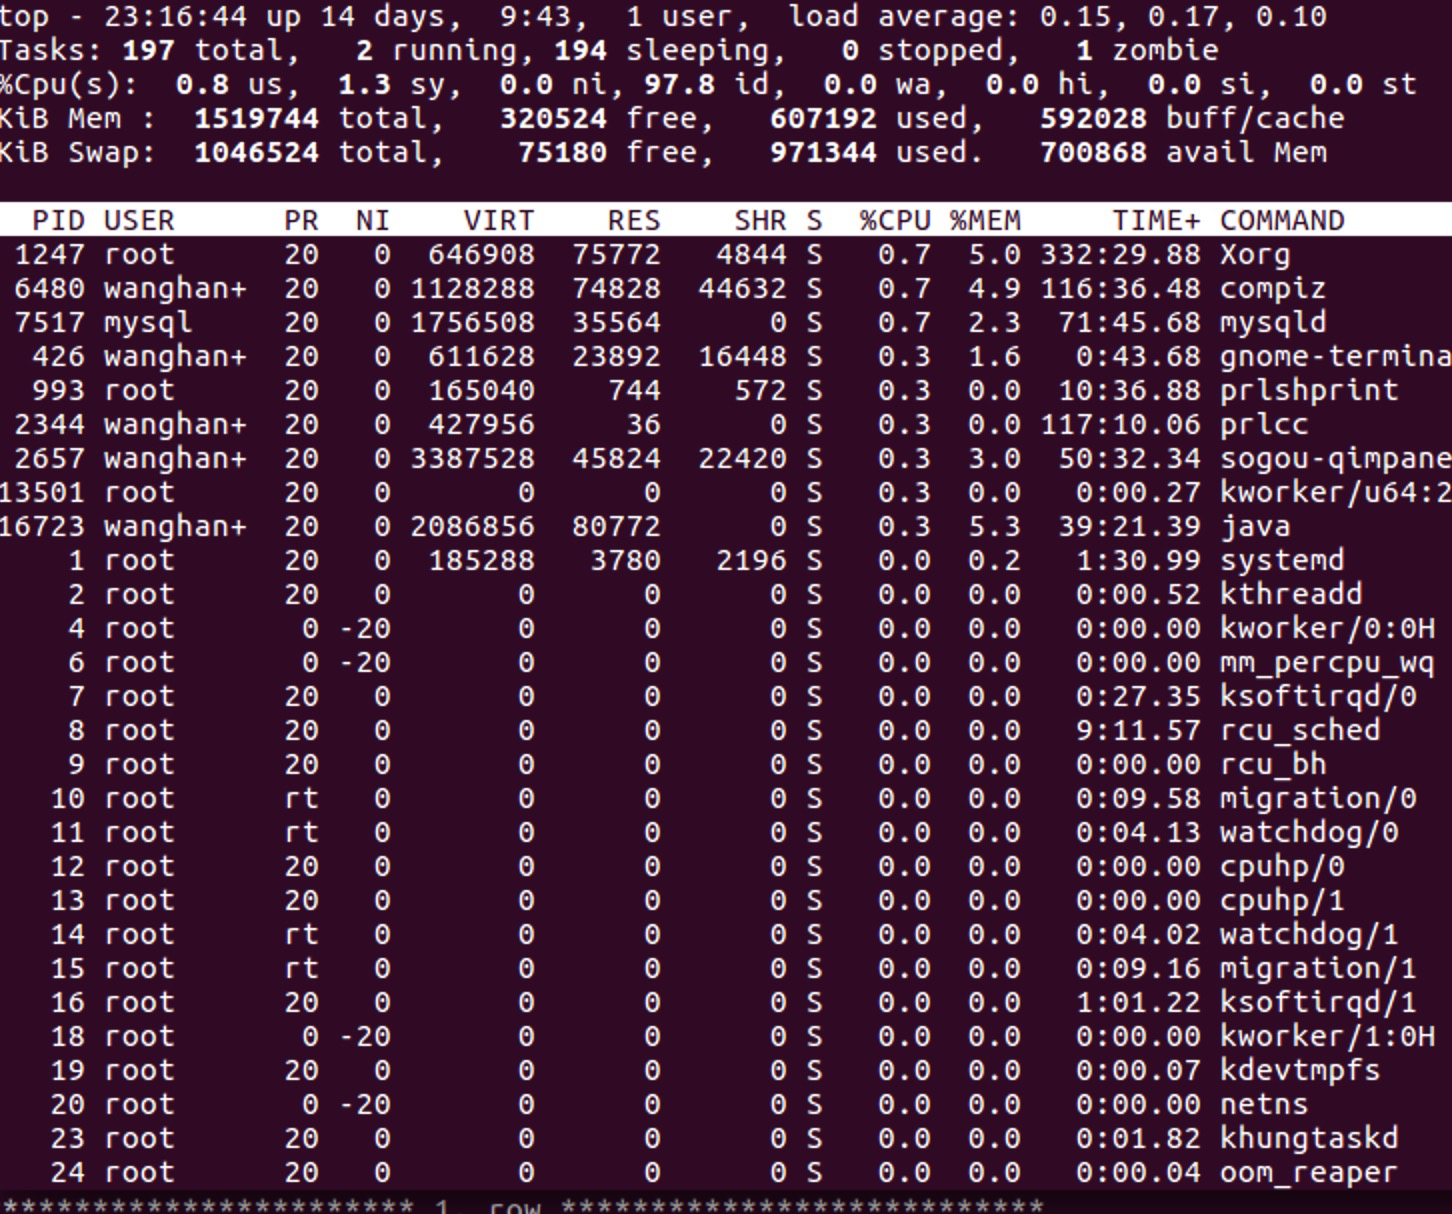Click the mm_percpu_wq command
Image resolution: width=1452 pixels, height=1214 pixels.
click(1327, 663)
